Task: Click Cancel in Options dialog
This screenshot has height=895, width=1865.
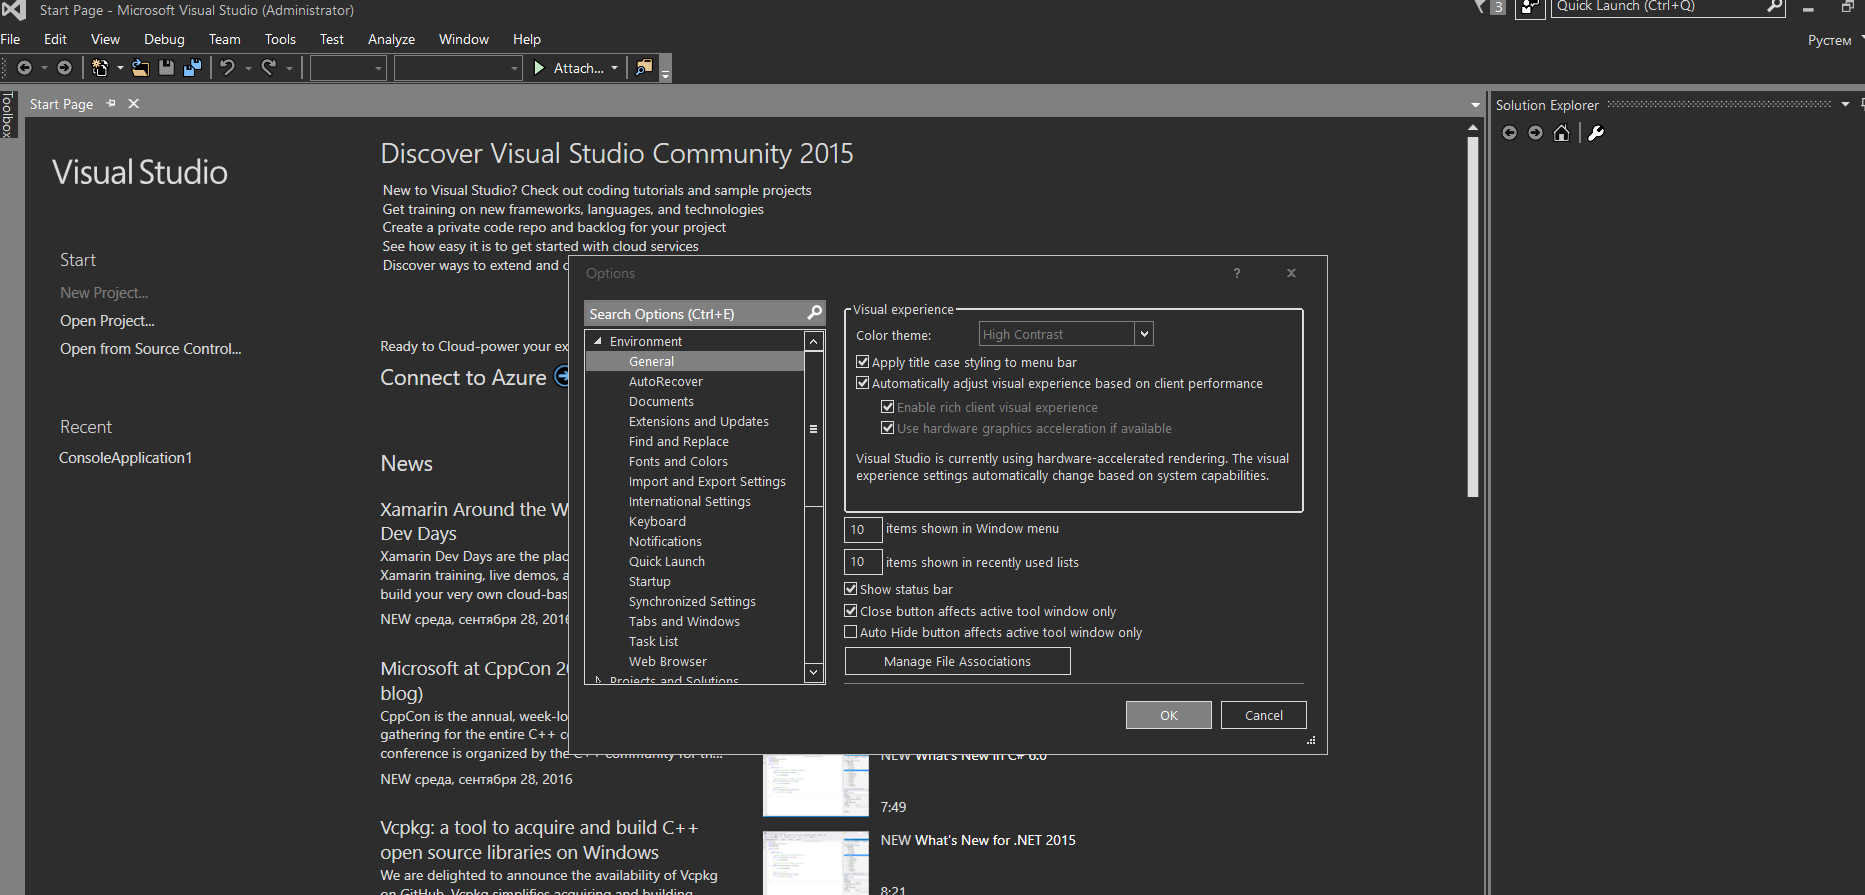Action: coord(1264,715)
